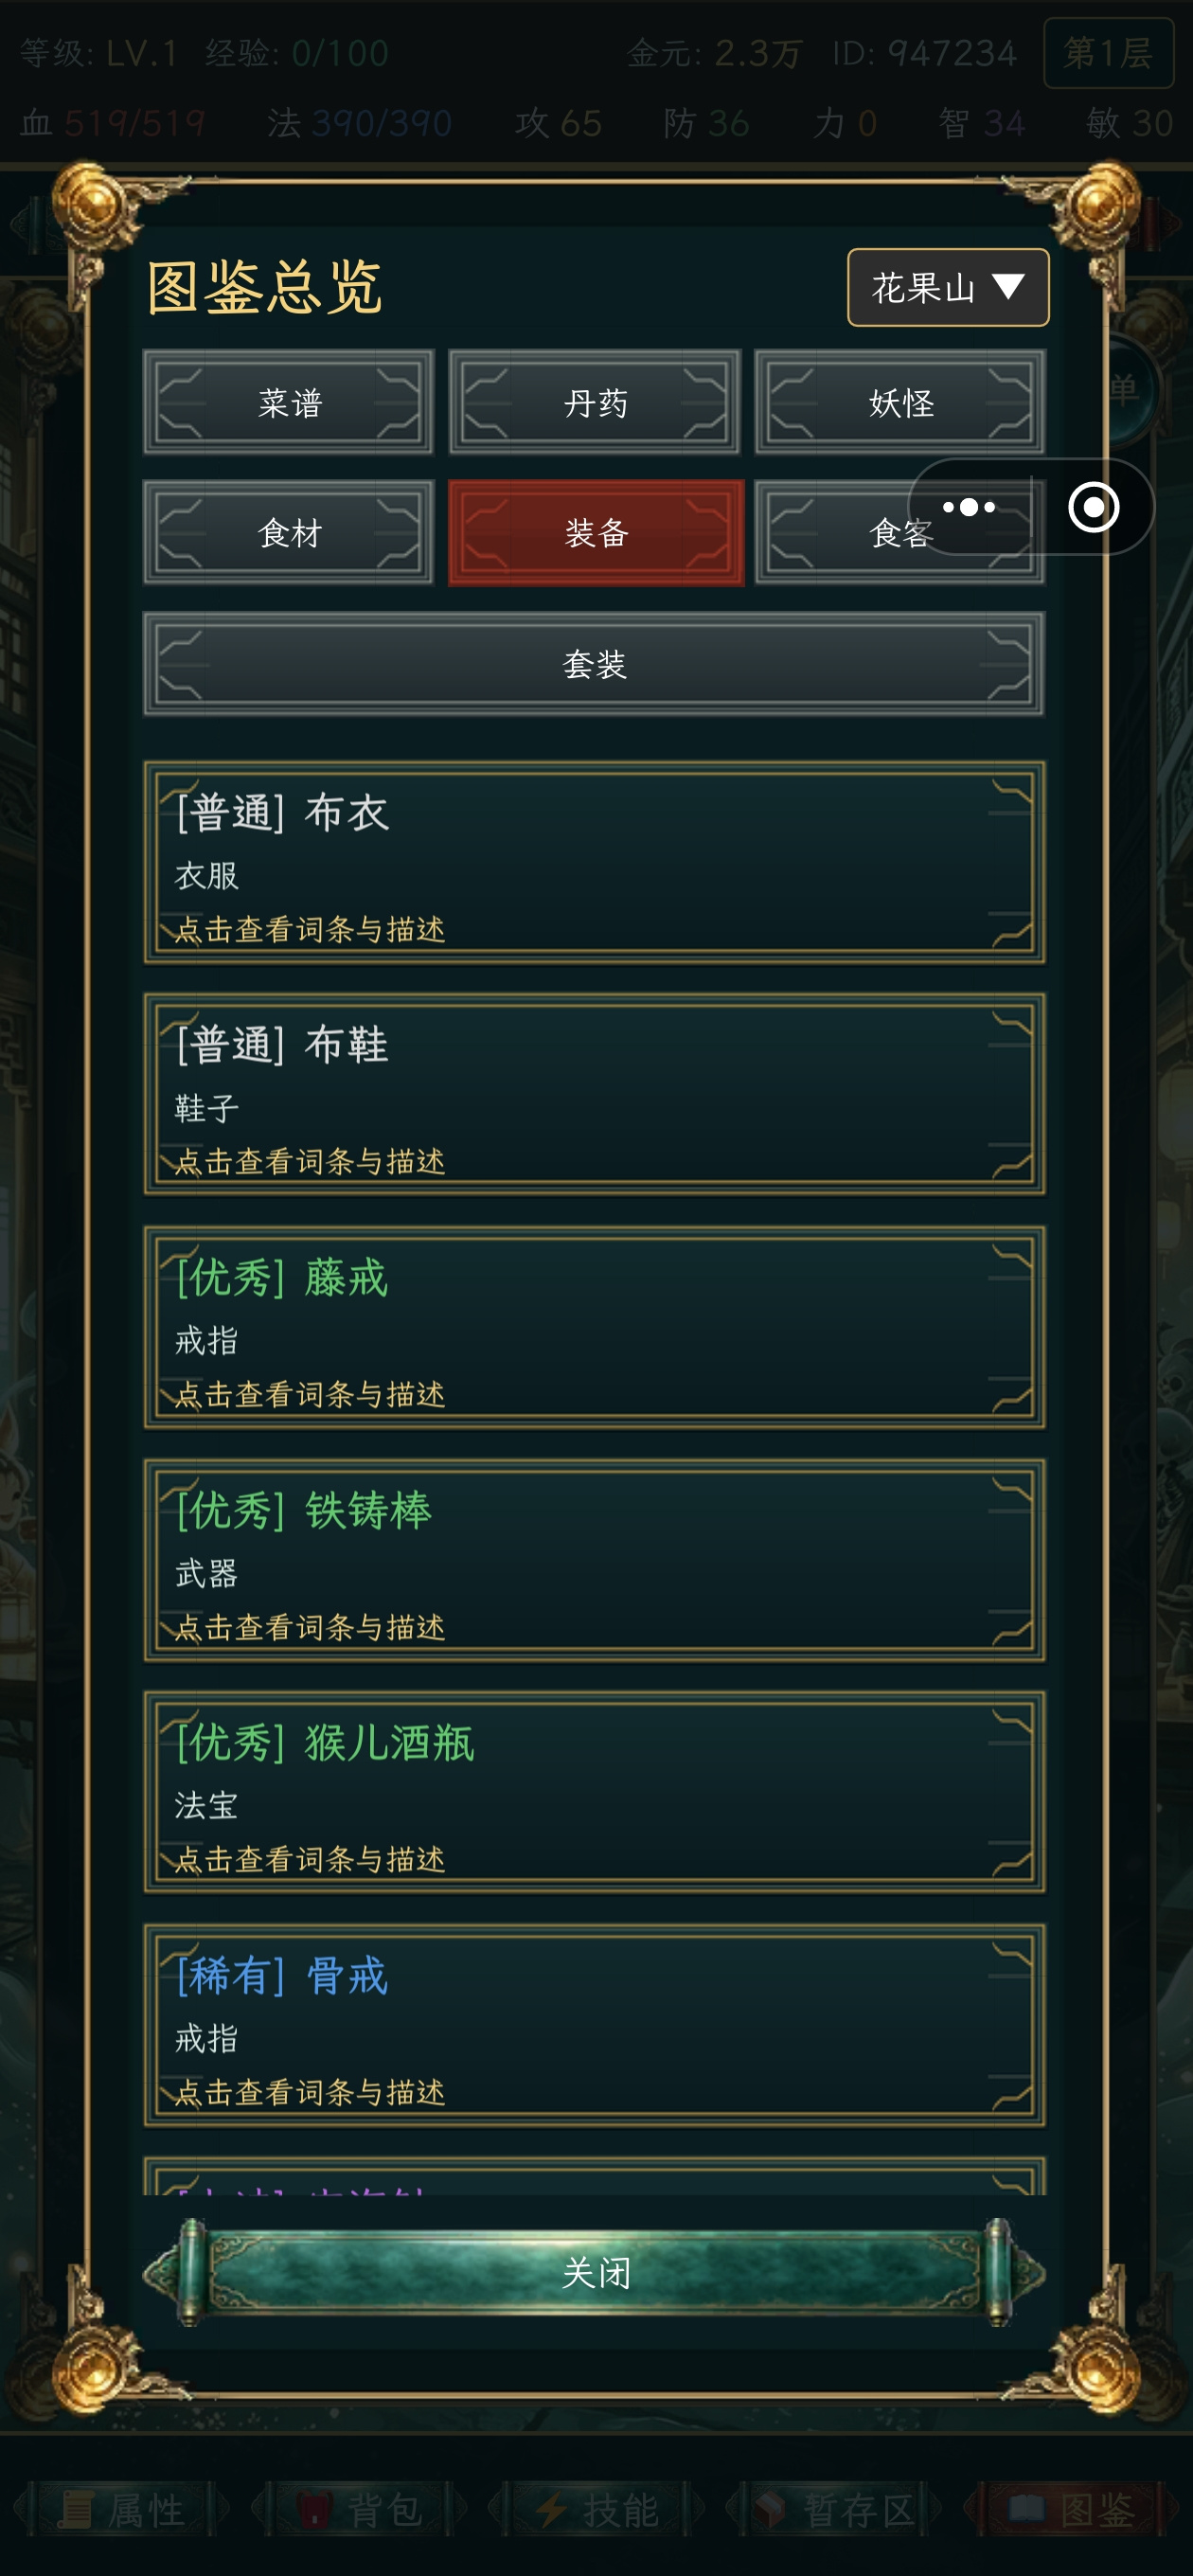Open the [优秀] 铁铸棒 weapon entry

coord(595,1560)
